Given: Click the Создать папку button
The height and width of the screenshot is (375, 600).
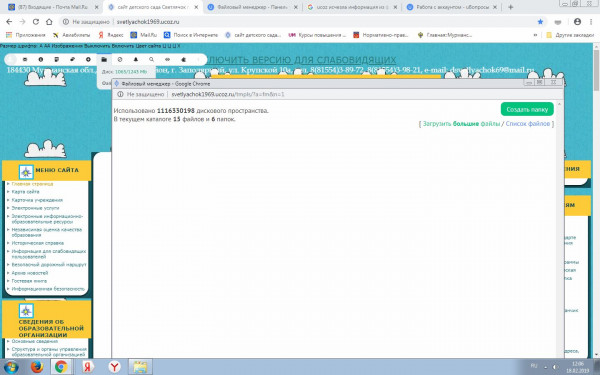Looking at the screenshot, I should [527, 109].
